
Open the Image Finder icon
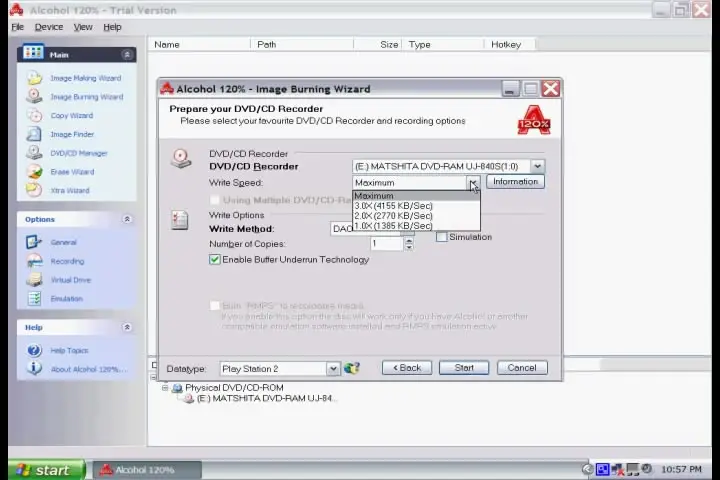coord(34,134)
